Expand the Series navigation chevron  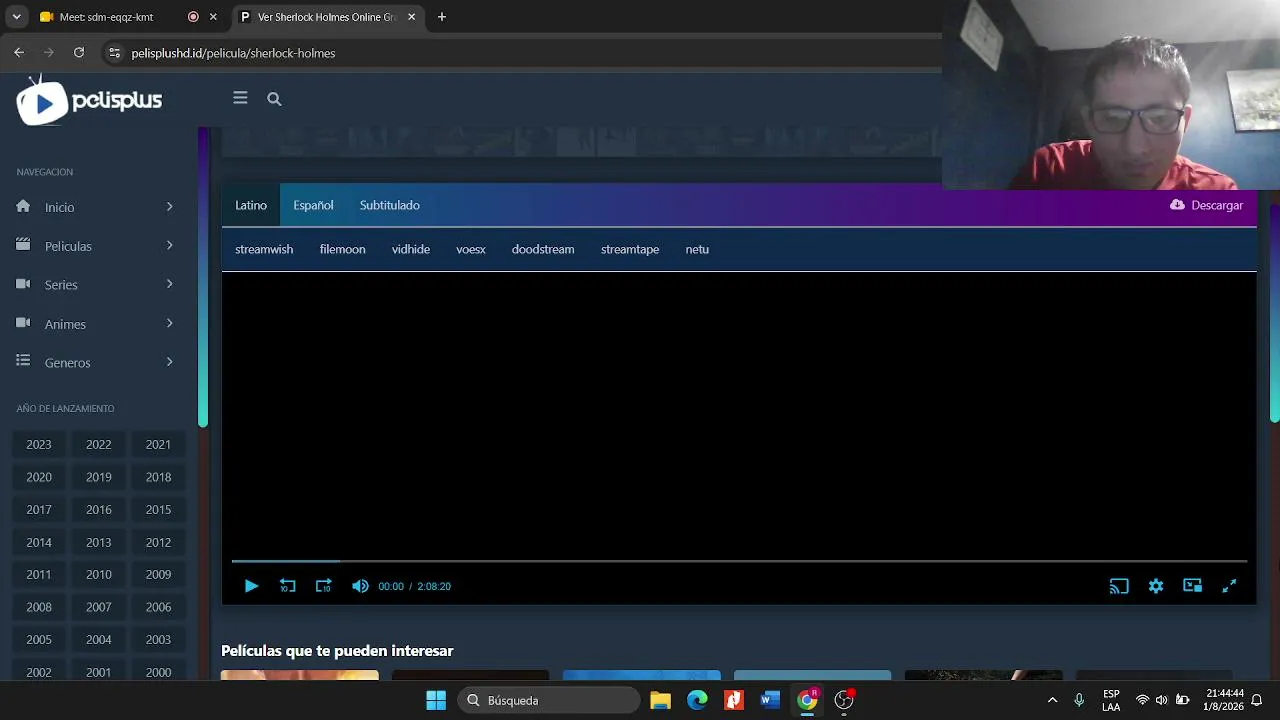[x=169, y=284]
